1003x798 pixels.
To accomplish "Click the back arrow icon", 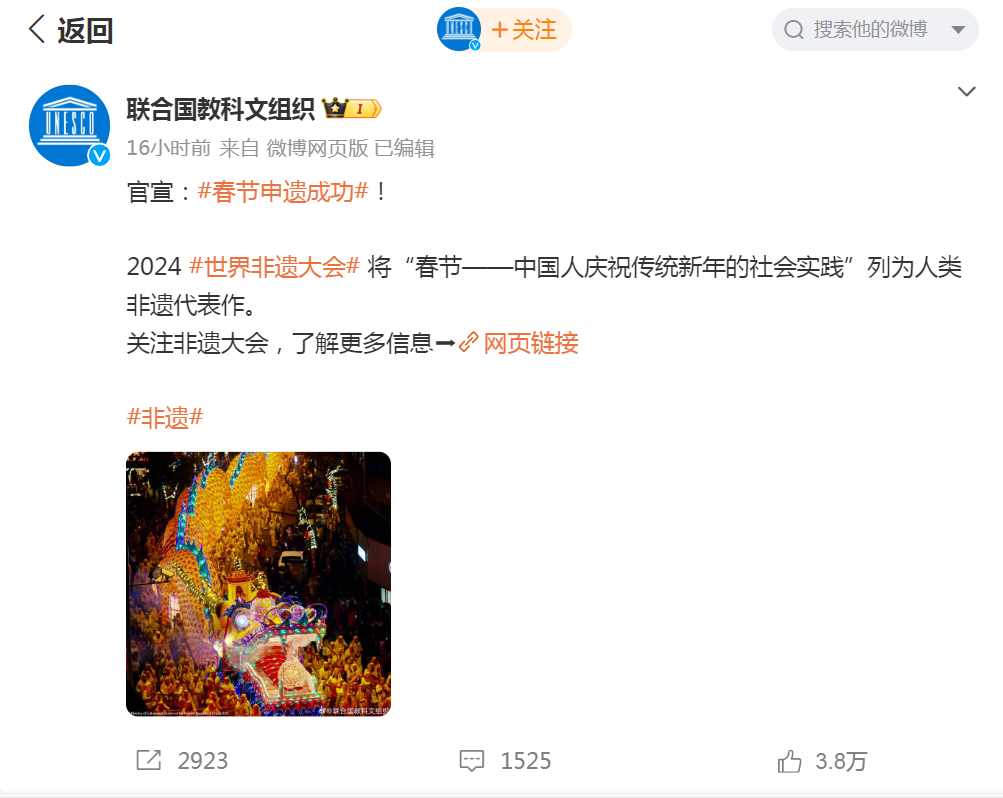I will [x=37, y=29].
